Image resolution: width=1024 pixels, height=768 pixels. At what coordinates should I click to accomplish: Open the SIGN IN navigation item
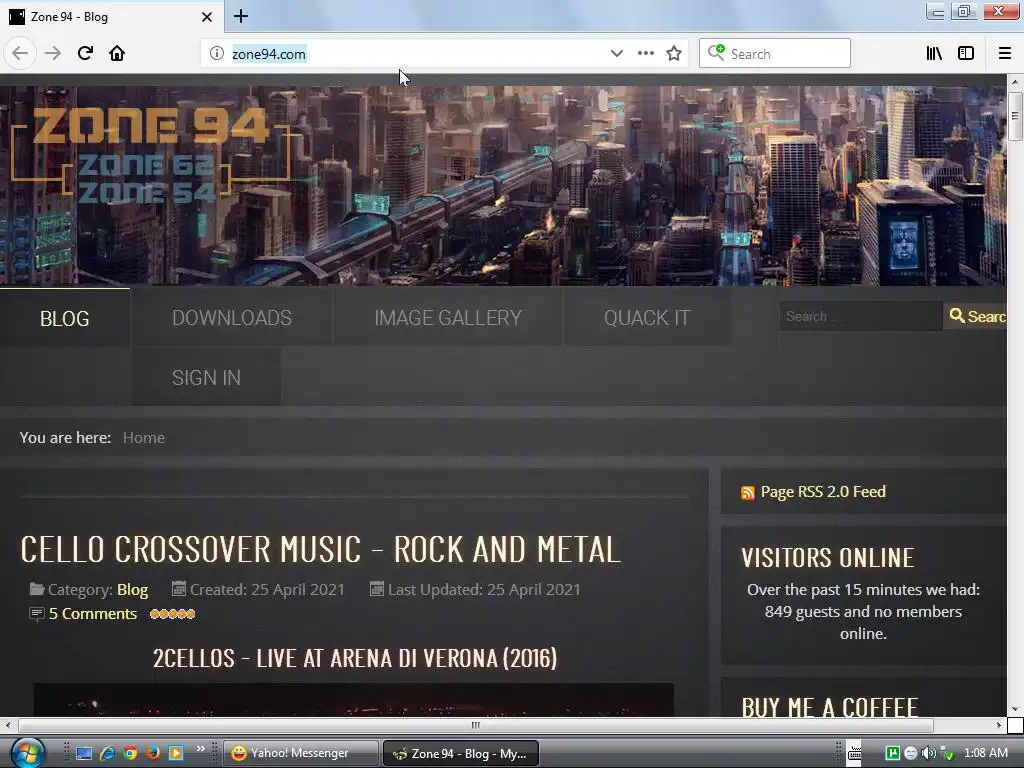coord(206,377)
